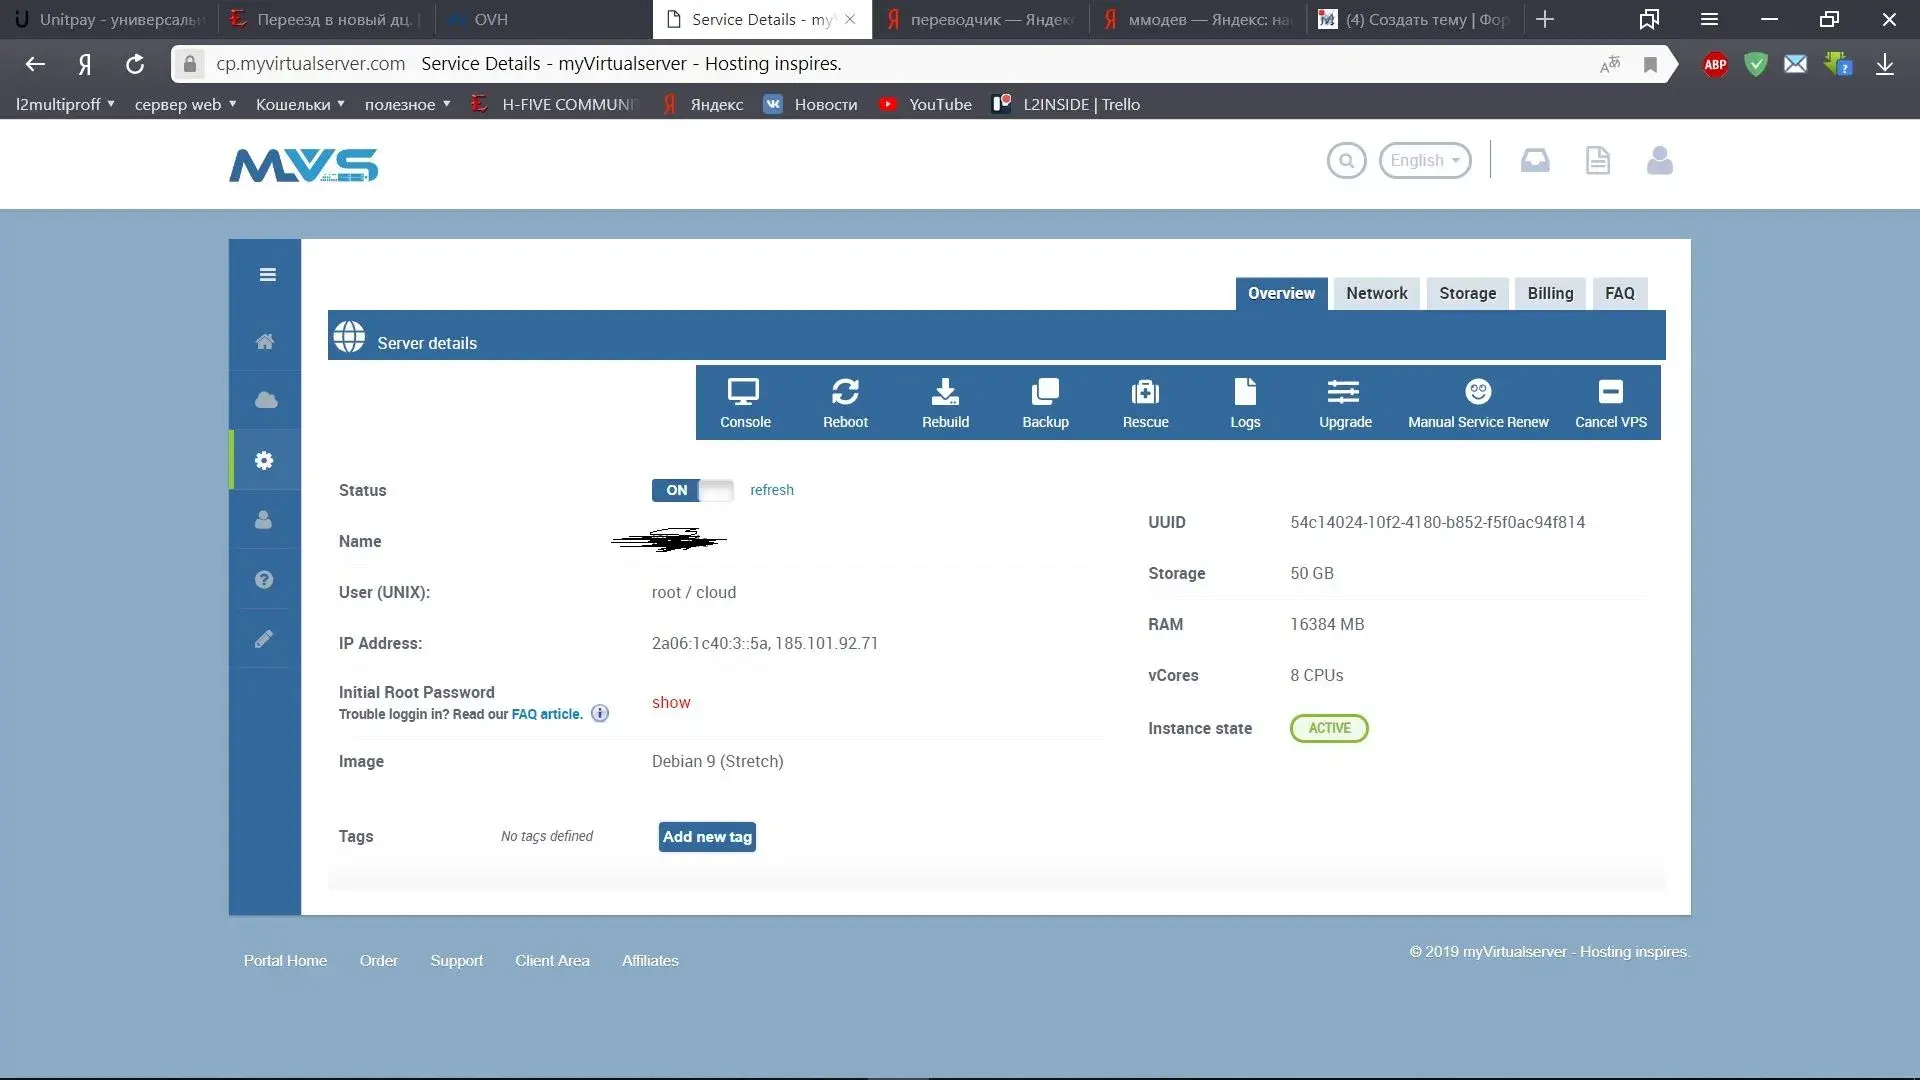
Task: Switch to the Network tab
Action: click(1376, 293)
